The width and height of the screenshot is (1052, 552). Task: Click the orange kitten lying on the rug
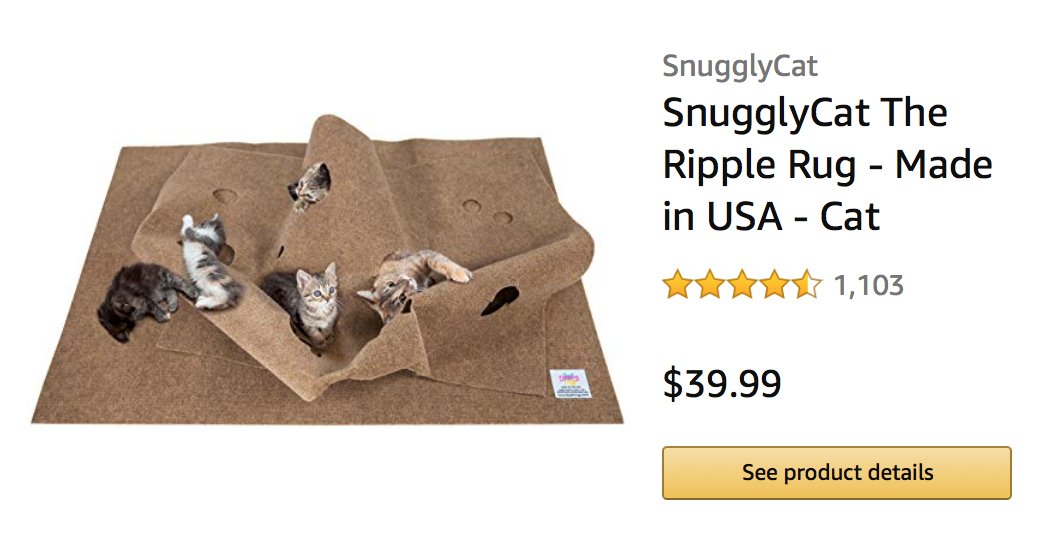pyautogui.click(x=412, y=280)
